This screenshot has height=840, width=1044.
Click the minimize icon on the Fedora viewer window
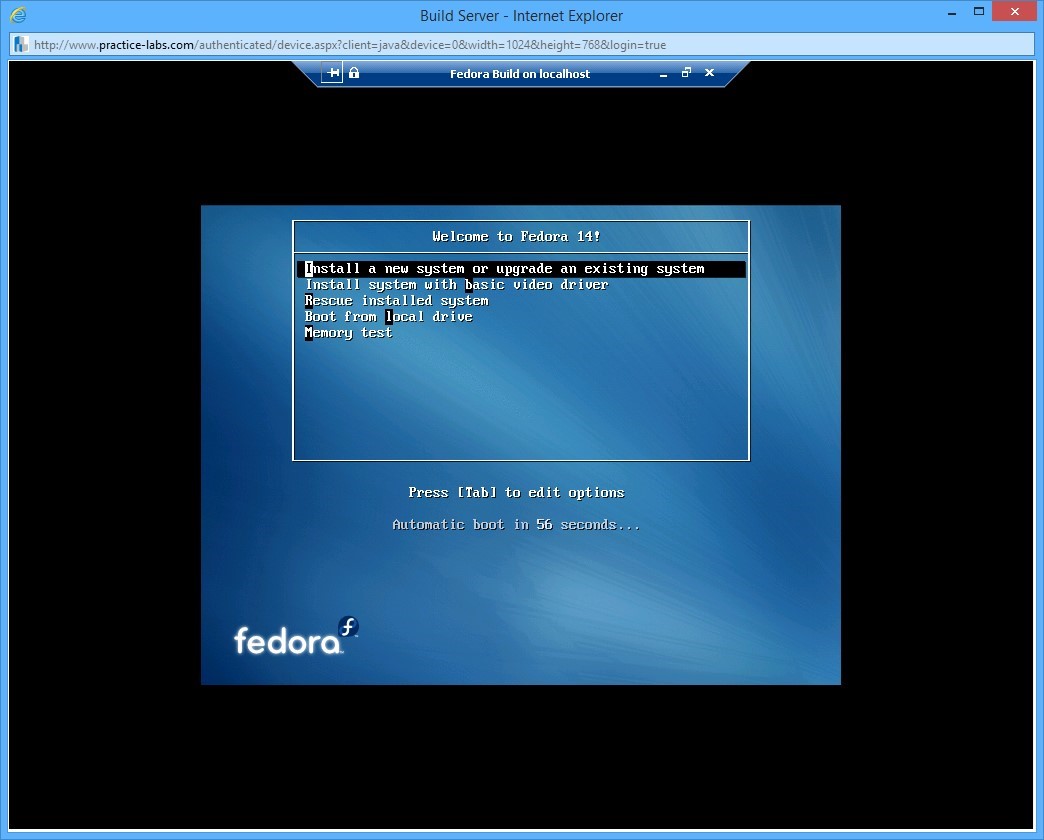pyautogui.click(x=663, y=73)
